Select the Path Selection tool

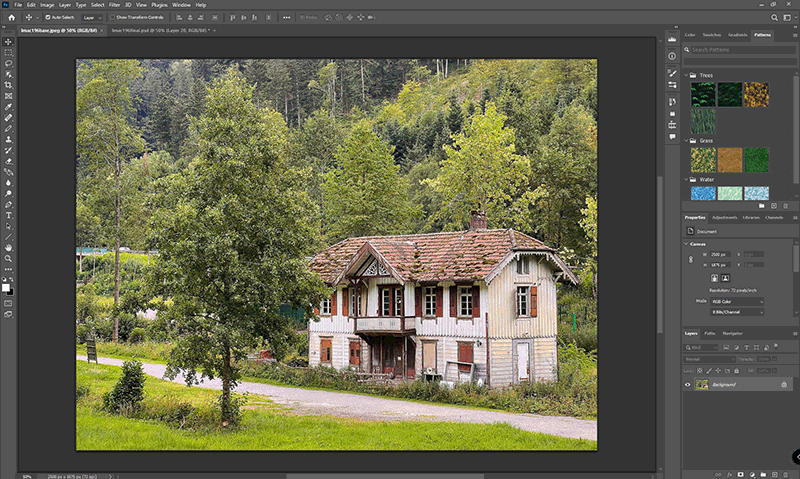point(8,226)
